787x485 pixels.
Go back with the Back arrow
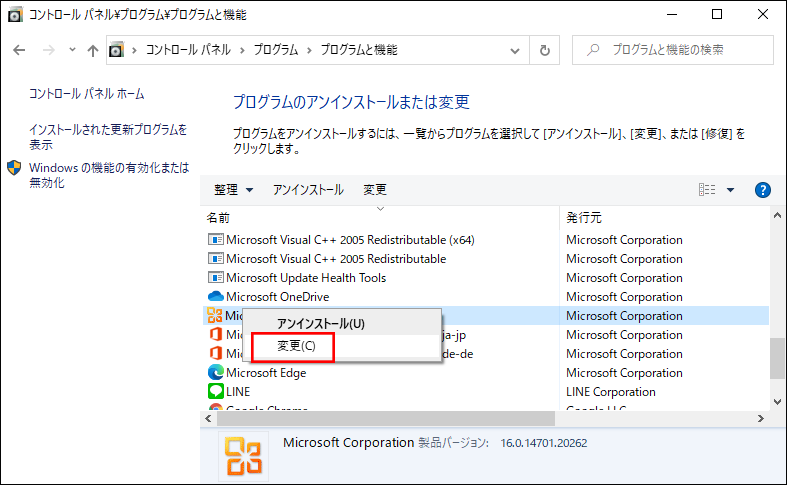coord(19,50)
